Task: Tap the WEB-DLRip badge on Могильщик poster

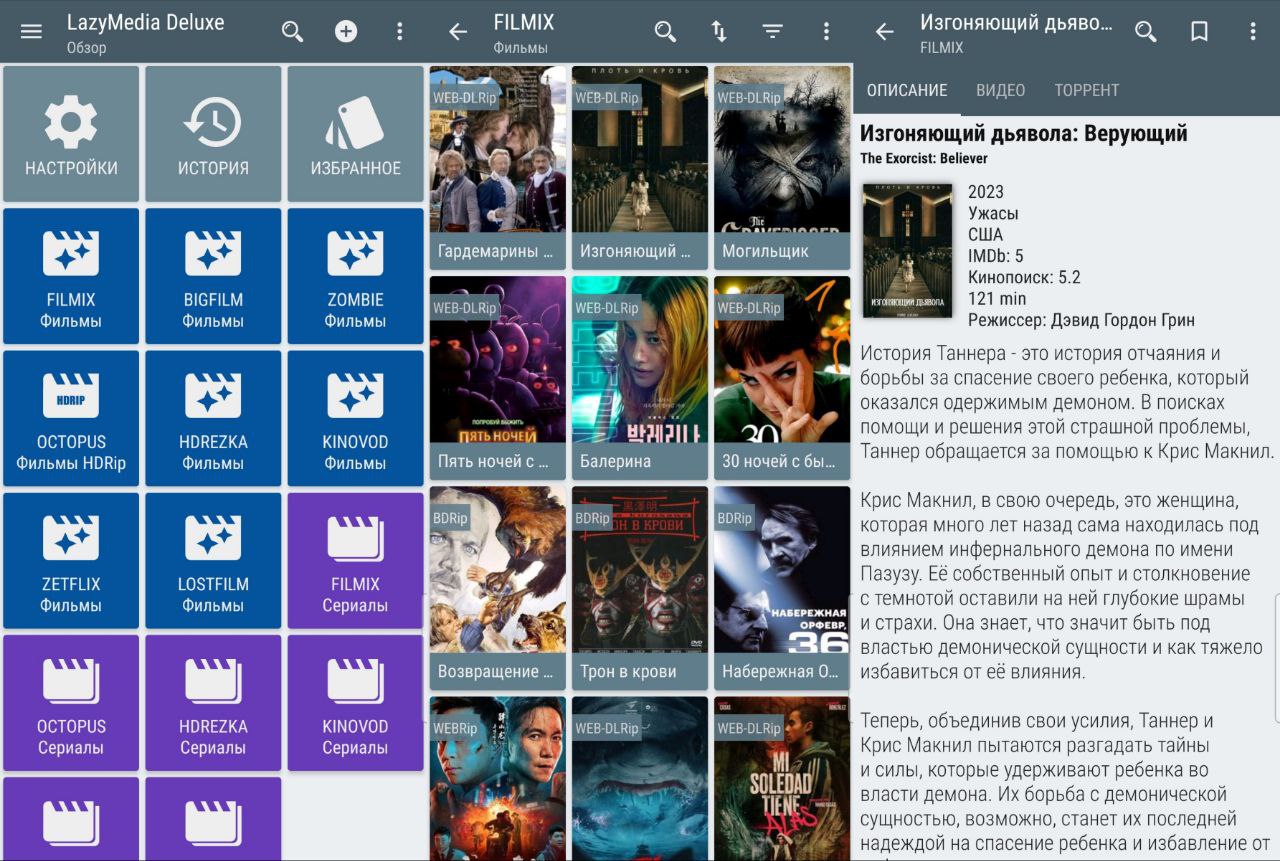Action: tap(749, 98)
